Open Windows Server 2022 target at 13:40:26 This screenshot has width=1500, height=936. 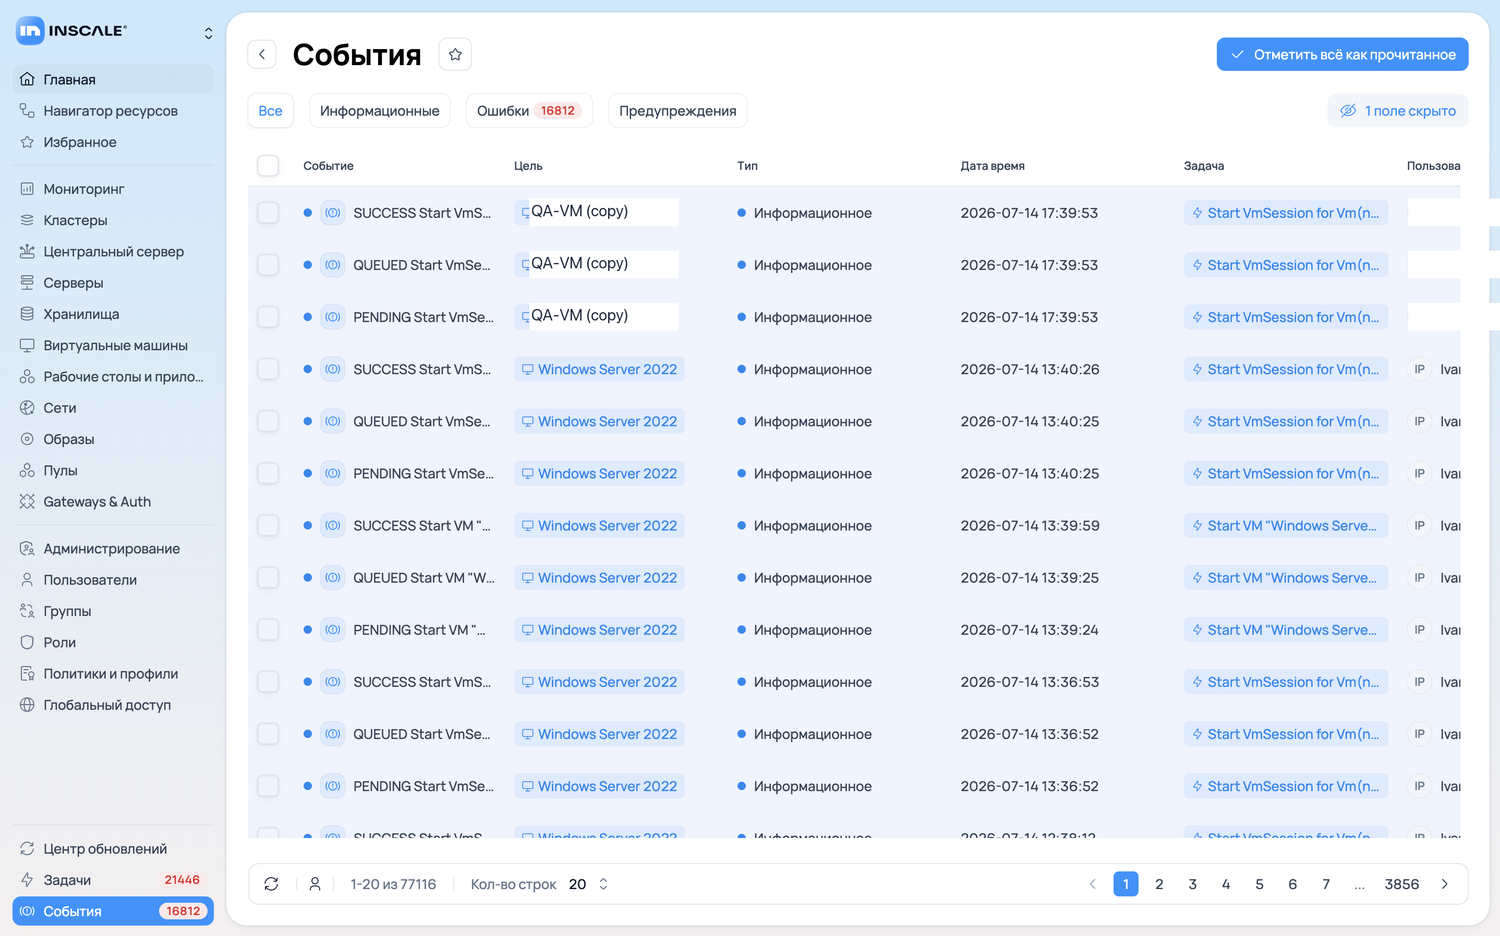click(599, 369)
